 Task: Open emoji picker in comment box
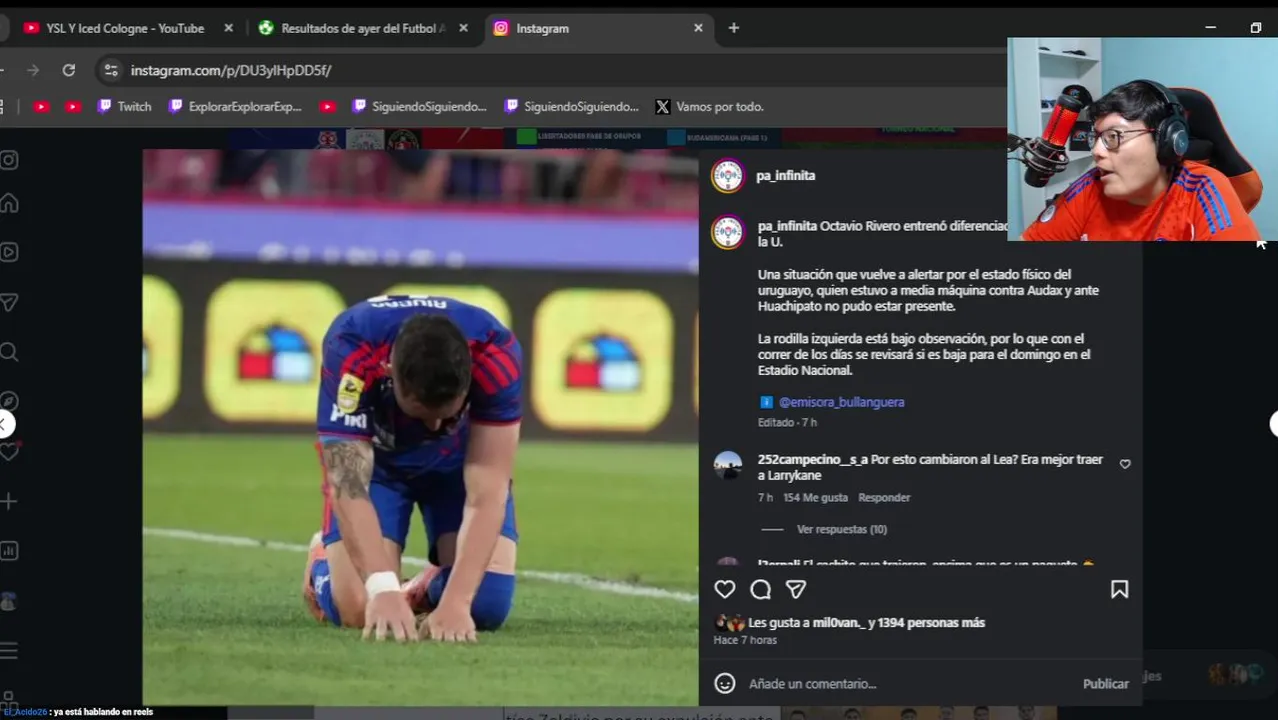pyautogui.click(x=725, y=683)
